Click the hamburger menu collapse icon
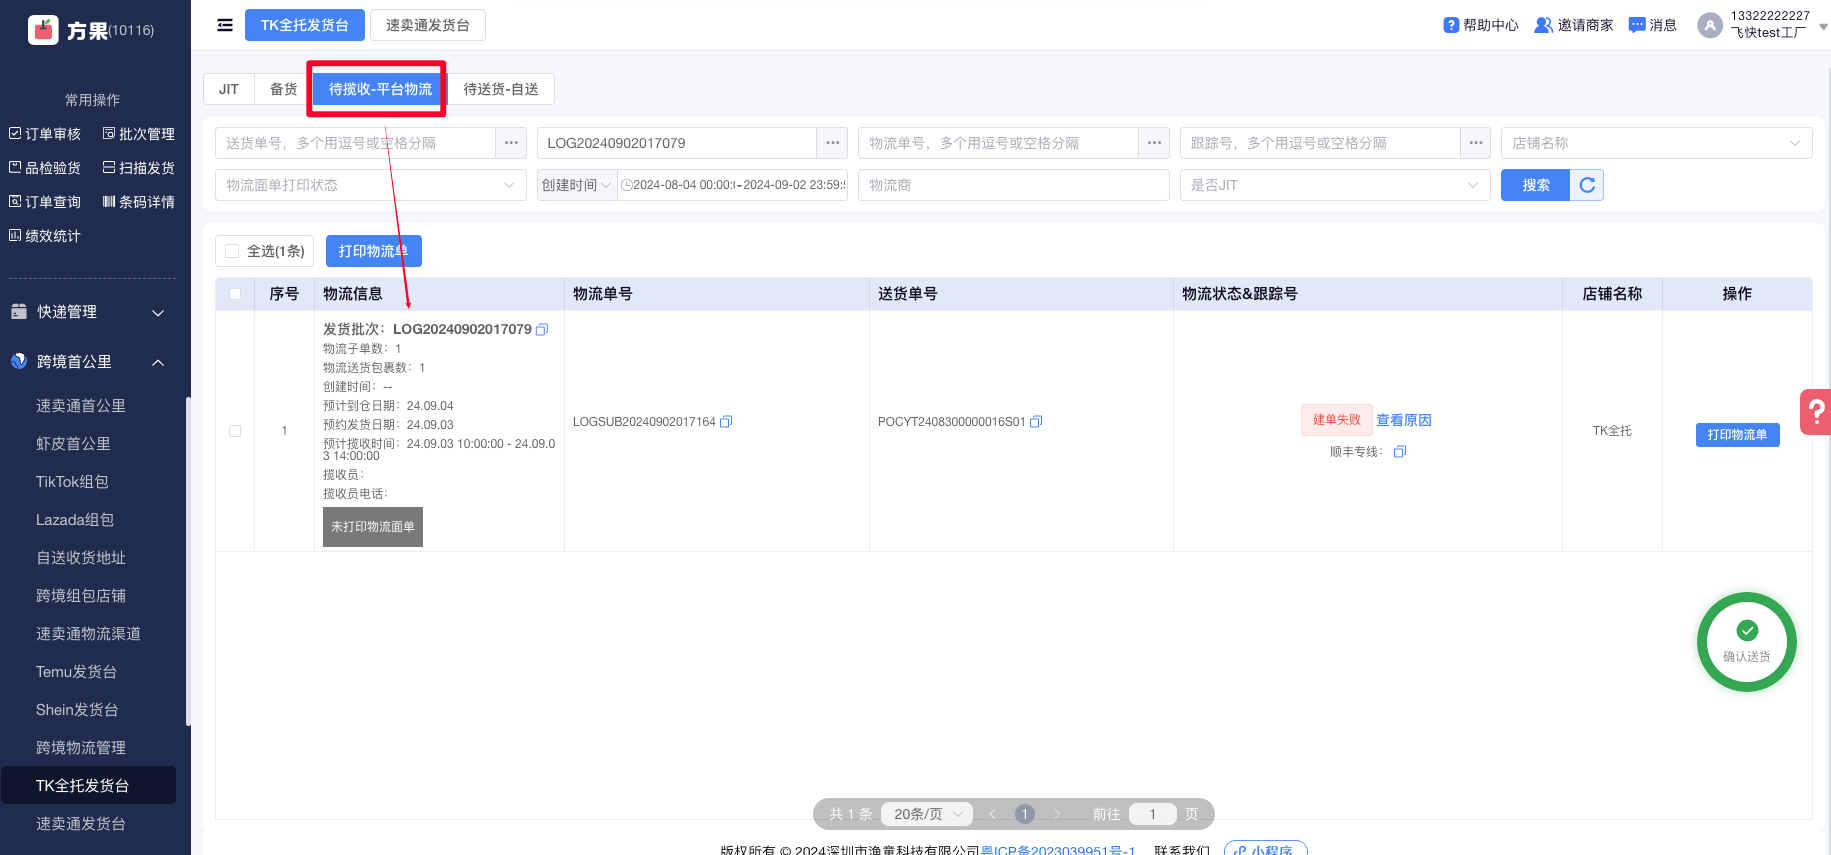The image size is (1831, 855). [x=225, y=25]
